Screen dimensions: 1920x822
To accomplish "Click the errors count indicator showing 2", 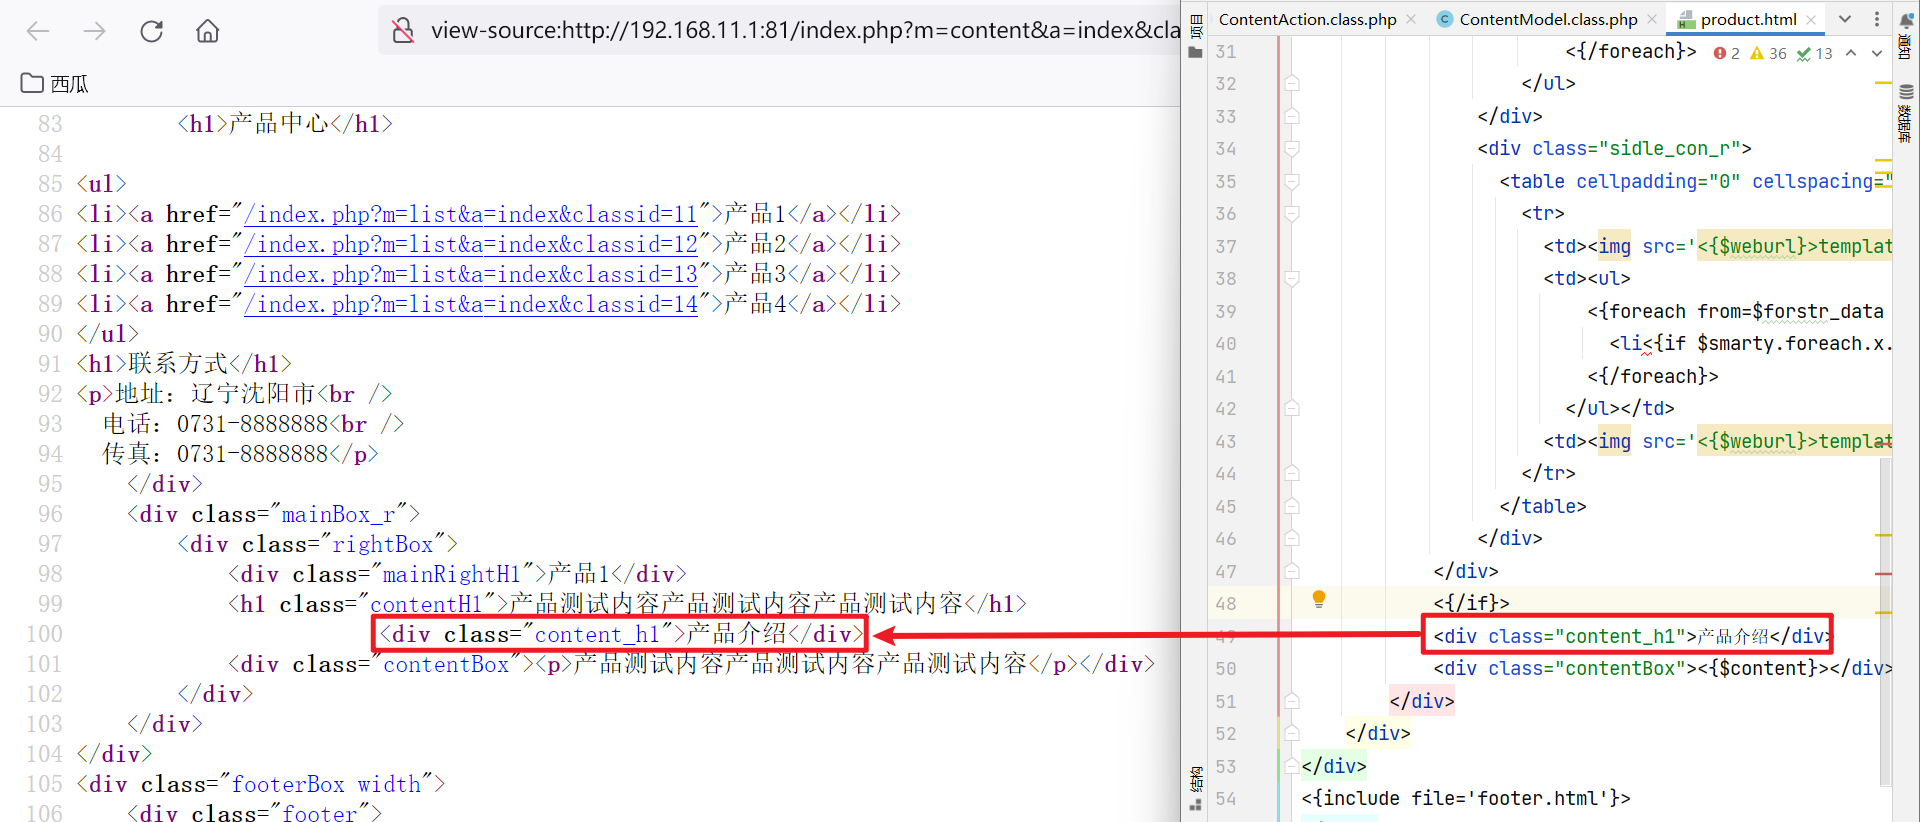I will tap(1726, 53).
